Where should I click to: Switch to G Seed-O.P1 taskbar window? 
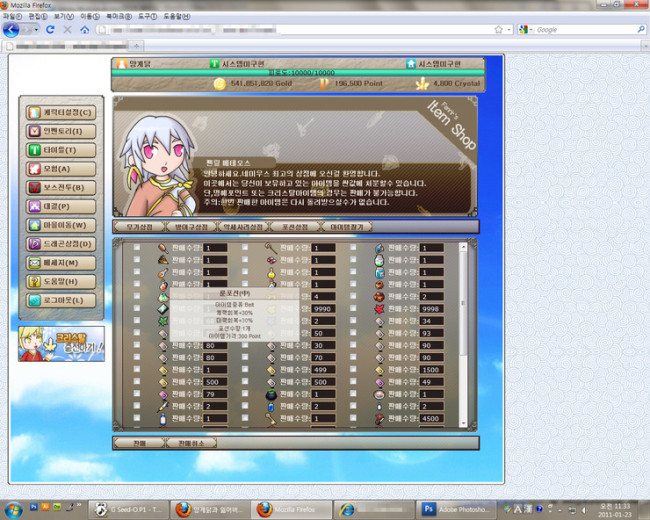click(130, 509)
